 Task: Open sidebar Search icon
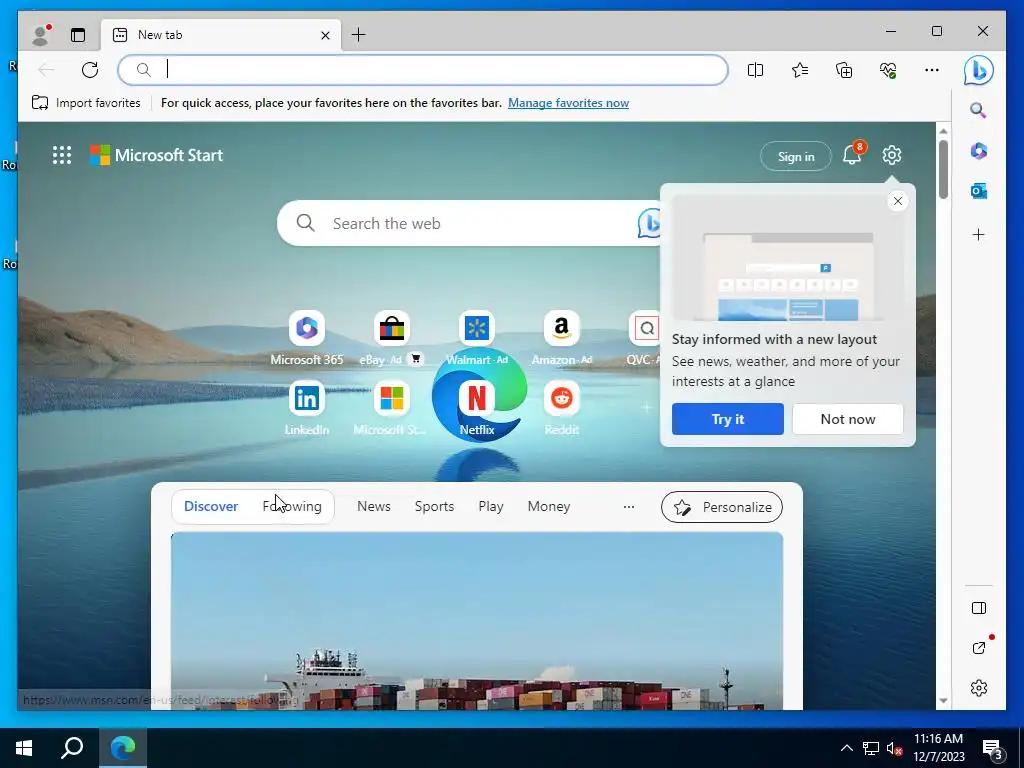pyautogui.click(x=978, y=110)
